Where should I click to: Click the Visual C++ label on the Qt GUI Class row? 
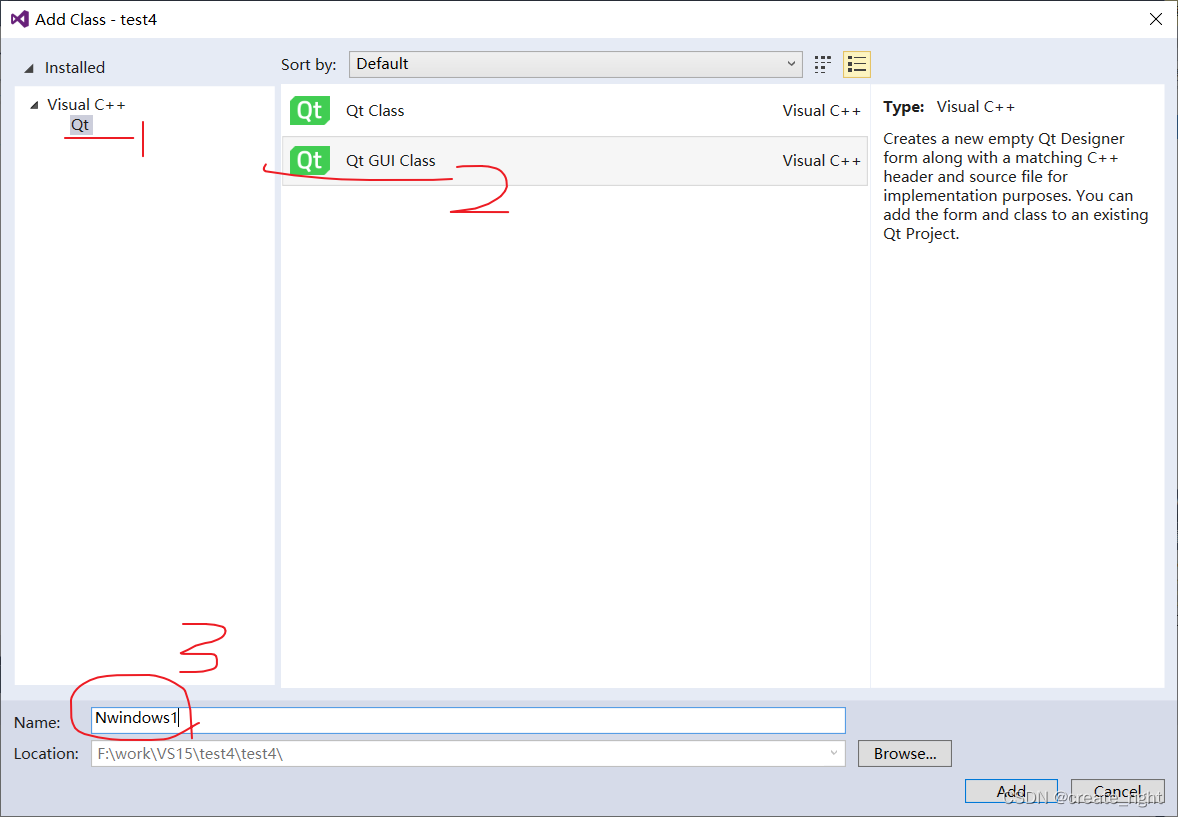[x=821, y=161]
